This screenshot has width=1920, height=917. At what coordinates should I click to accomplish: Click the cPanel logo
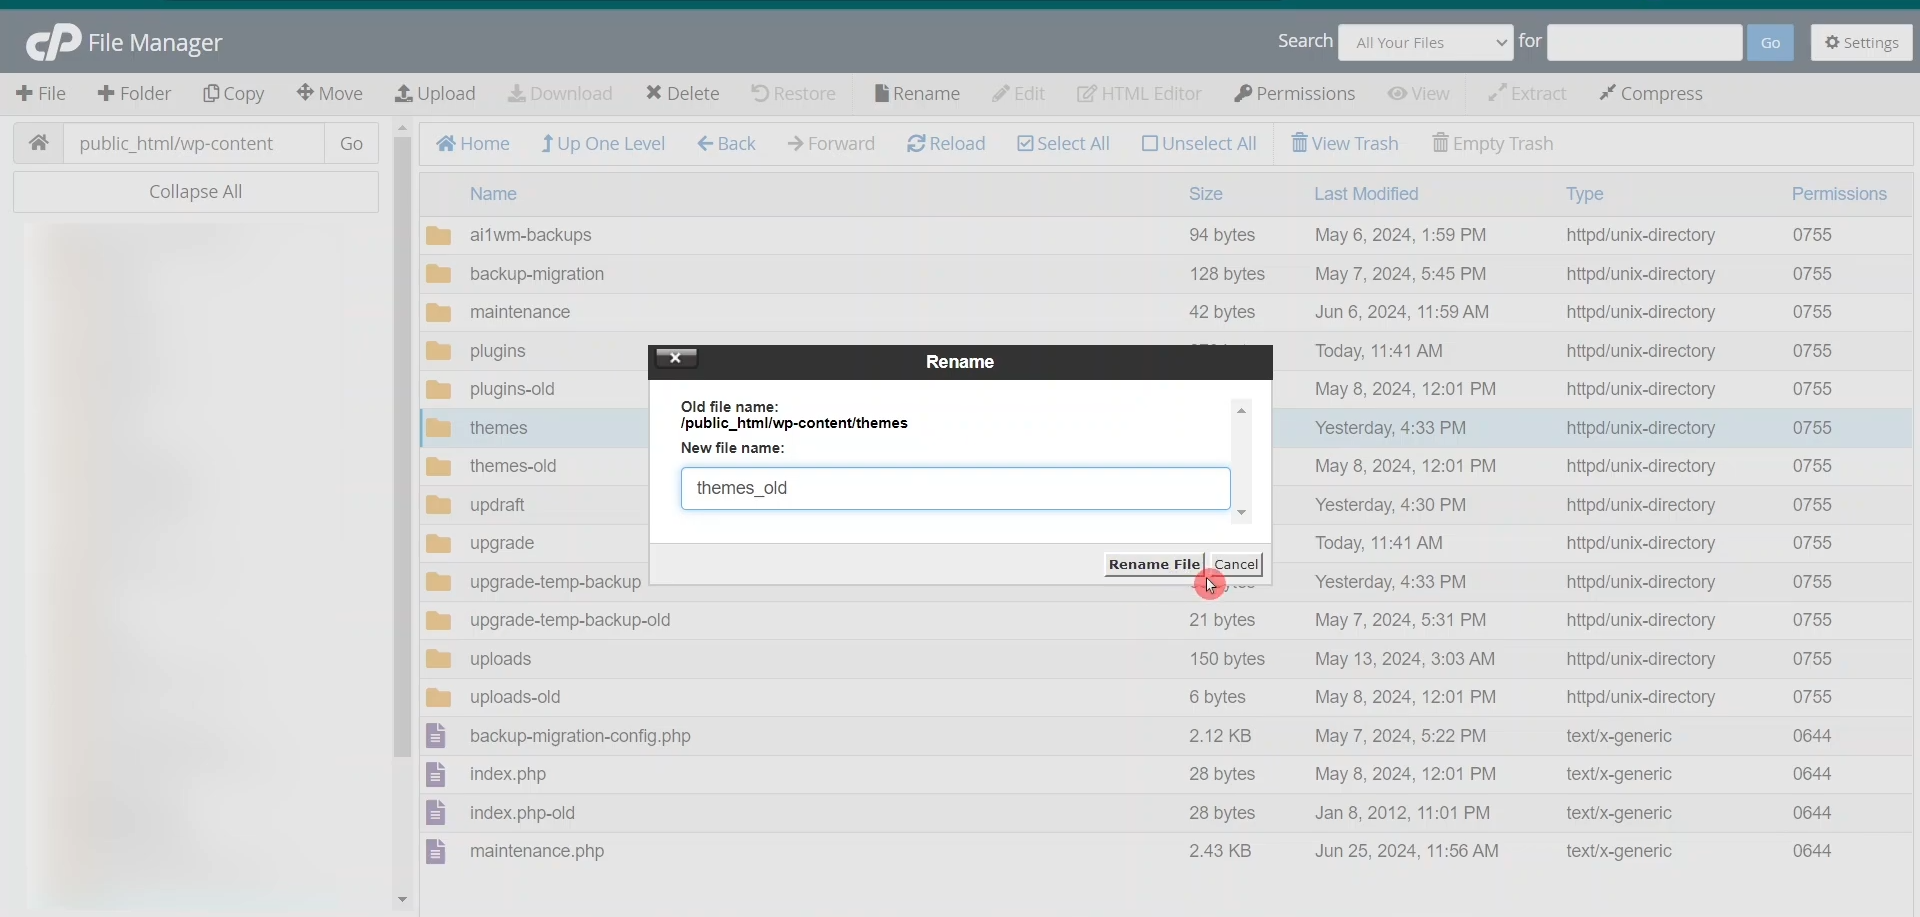53,43
